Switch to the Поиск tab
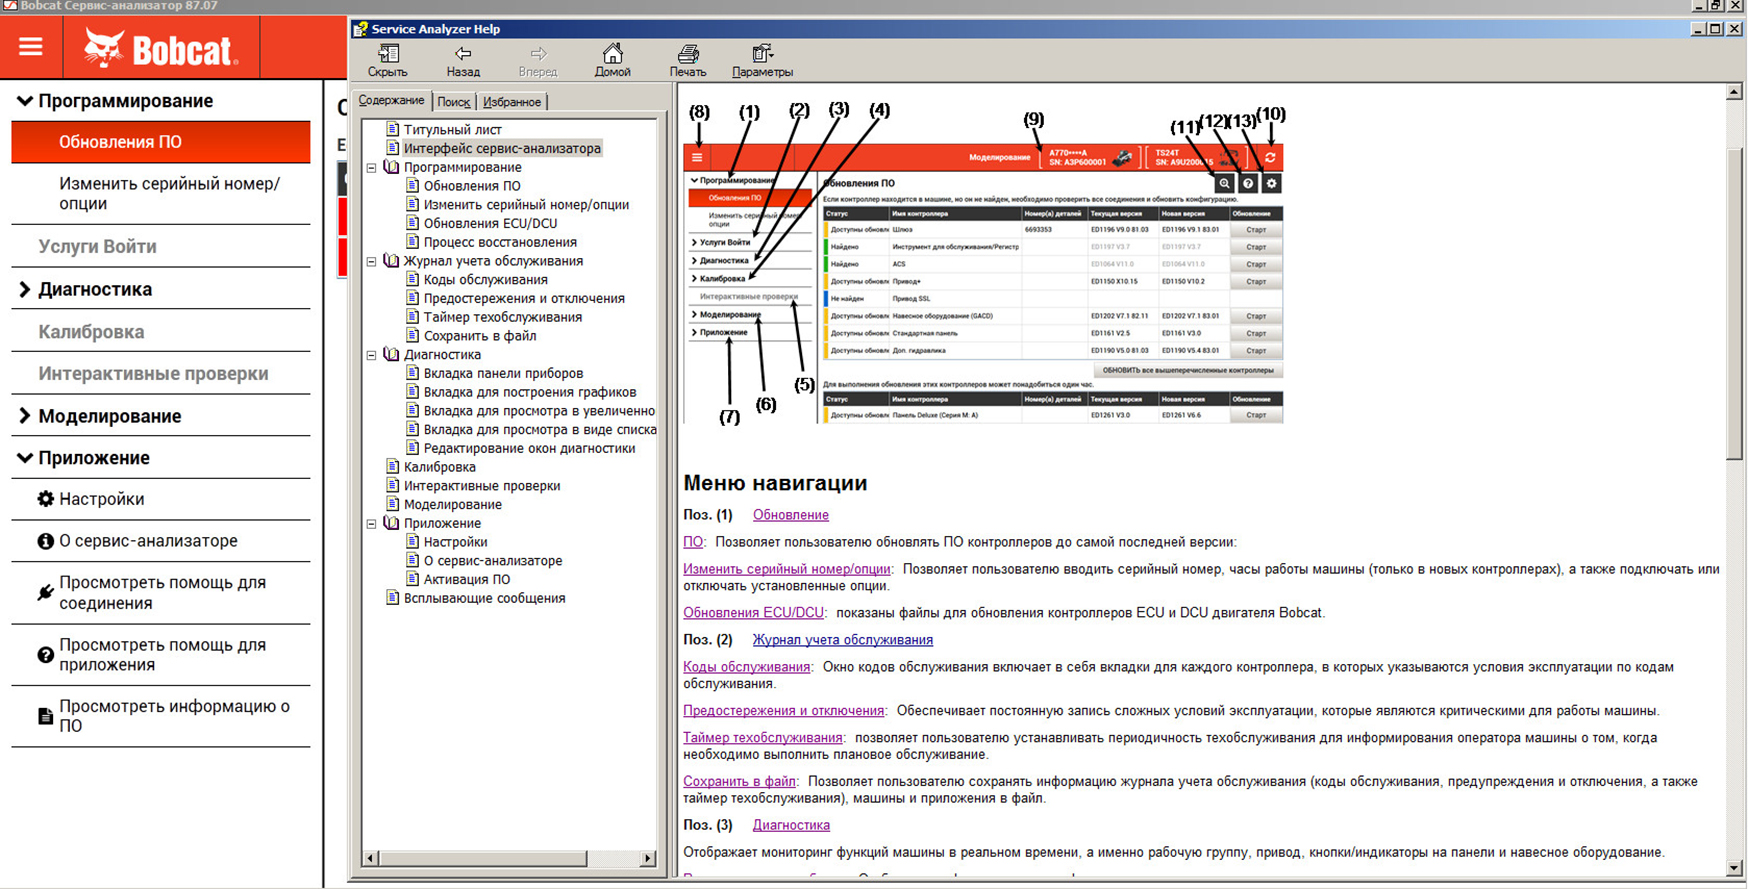The image size is (1748, 889). pyautogui.click(x=453, y=102)
